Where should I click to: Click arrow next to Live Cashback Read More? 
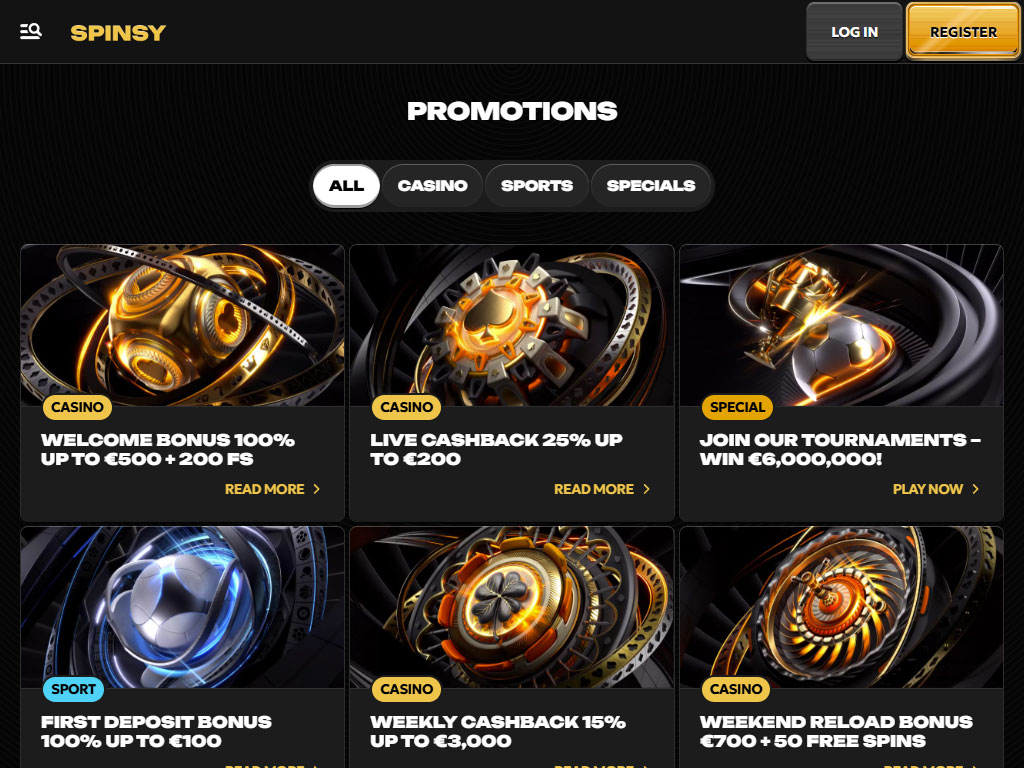point(647,489)
